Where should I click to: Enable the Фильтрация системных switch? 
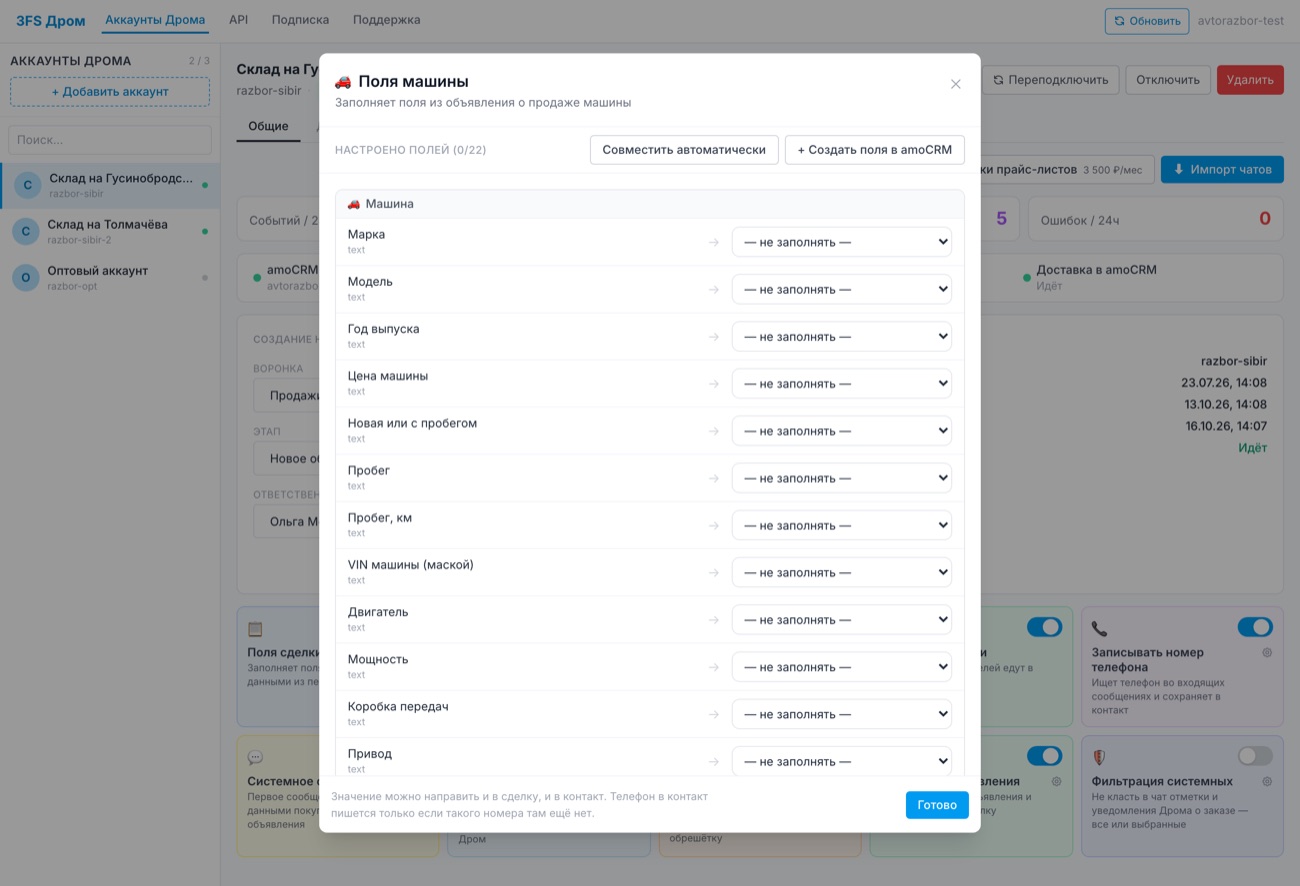(1255, 756)
